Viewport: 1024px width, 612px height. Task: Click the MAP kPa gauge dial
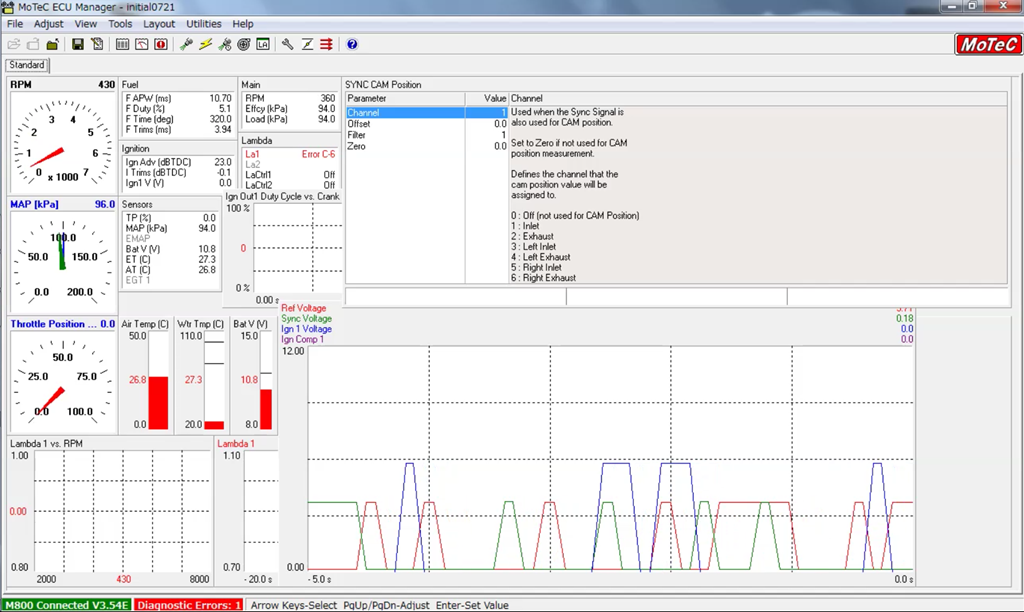click(63, 261)
